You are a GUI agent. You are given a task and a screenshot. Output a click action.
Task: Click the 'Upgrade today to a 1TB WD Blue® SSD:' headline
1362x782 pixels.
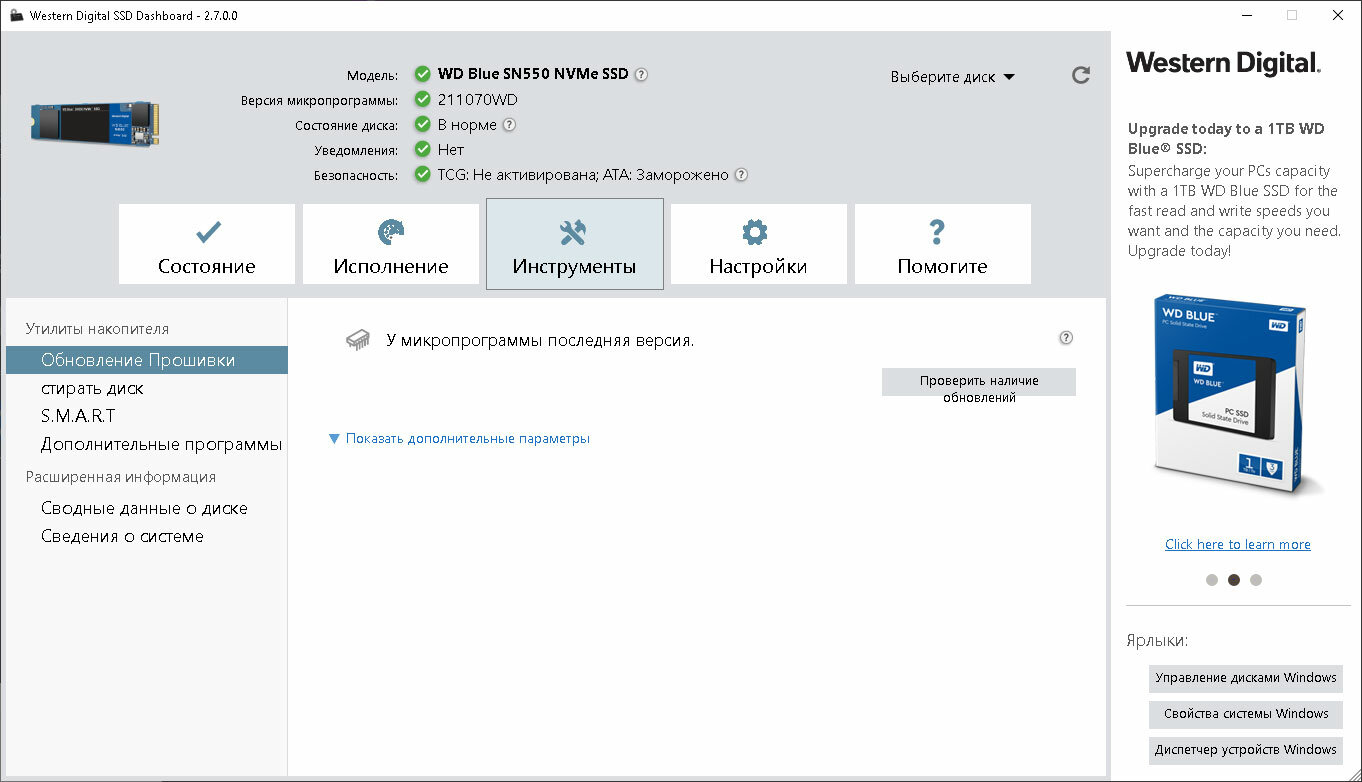1226,138
